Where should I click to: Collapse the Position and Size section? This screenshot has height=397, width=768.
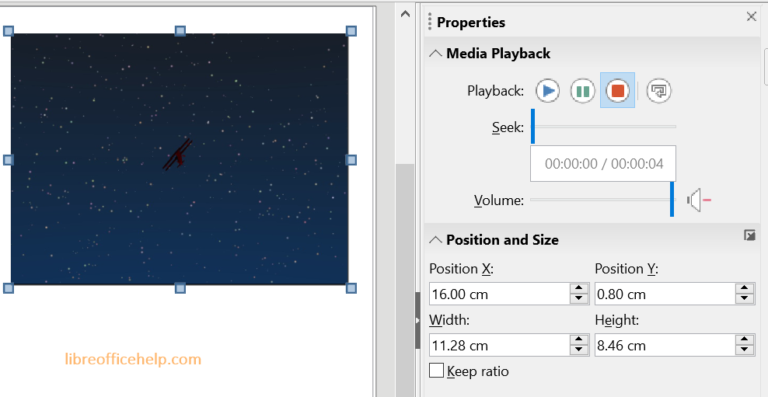435,240
